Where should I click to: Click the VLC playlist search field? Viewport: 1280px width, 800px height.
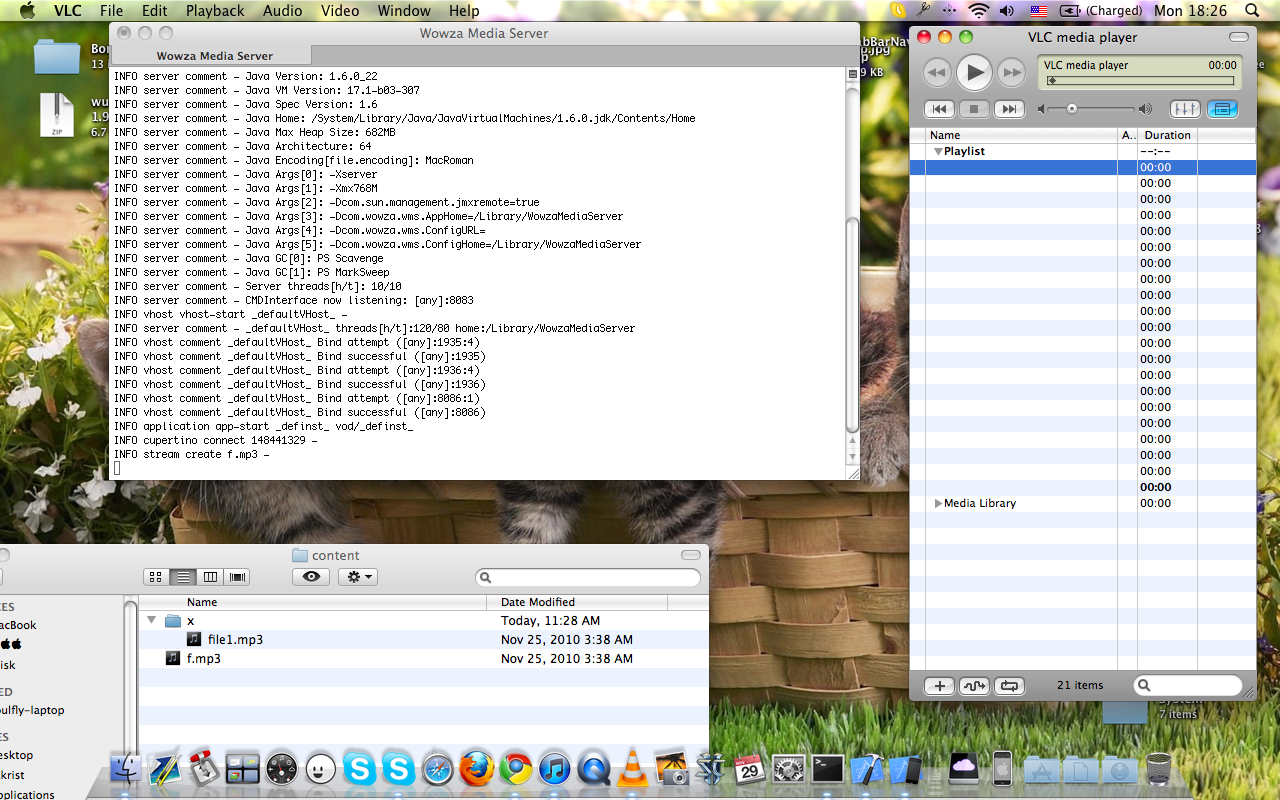pyautogui.click(x=1188, y=686)
